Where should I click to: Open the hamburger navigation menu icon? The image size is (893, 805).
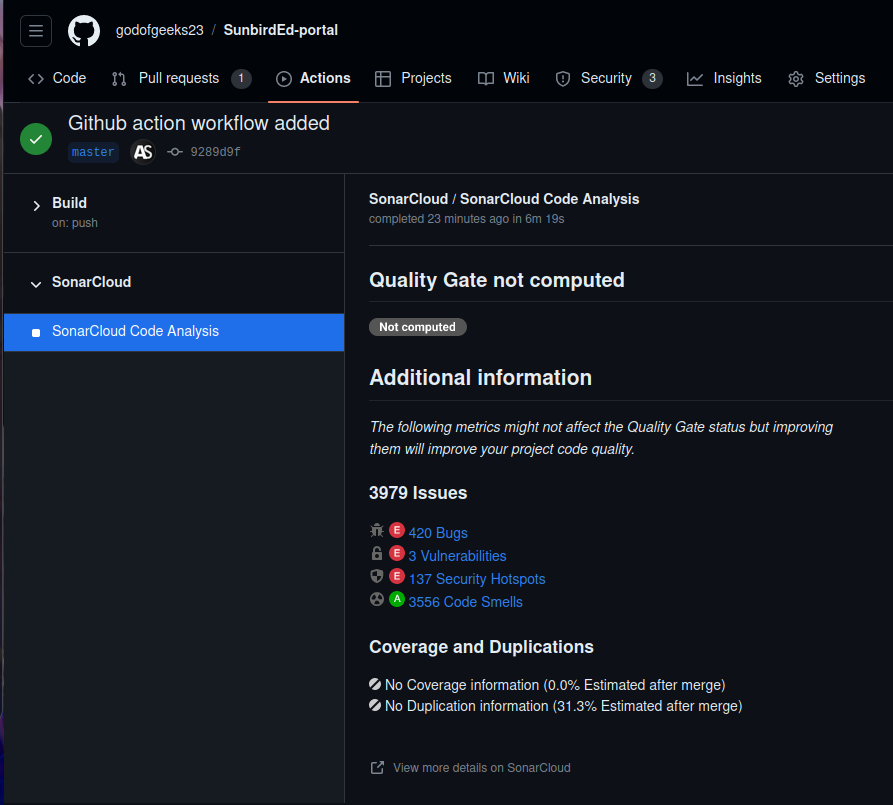[35, 30]
